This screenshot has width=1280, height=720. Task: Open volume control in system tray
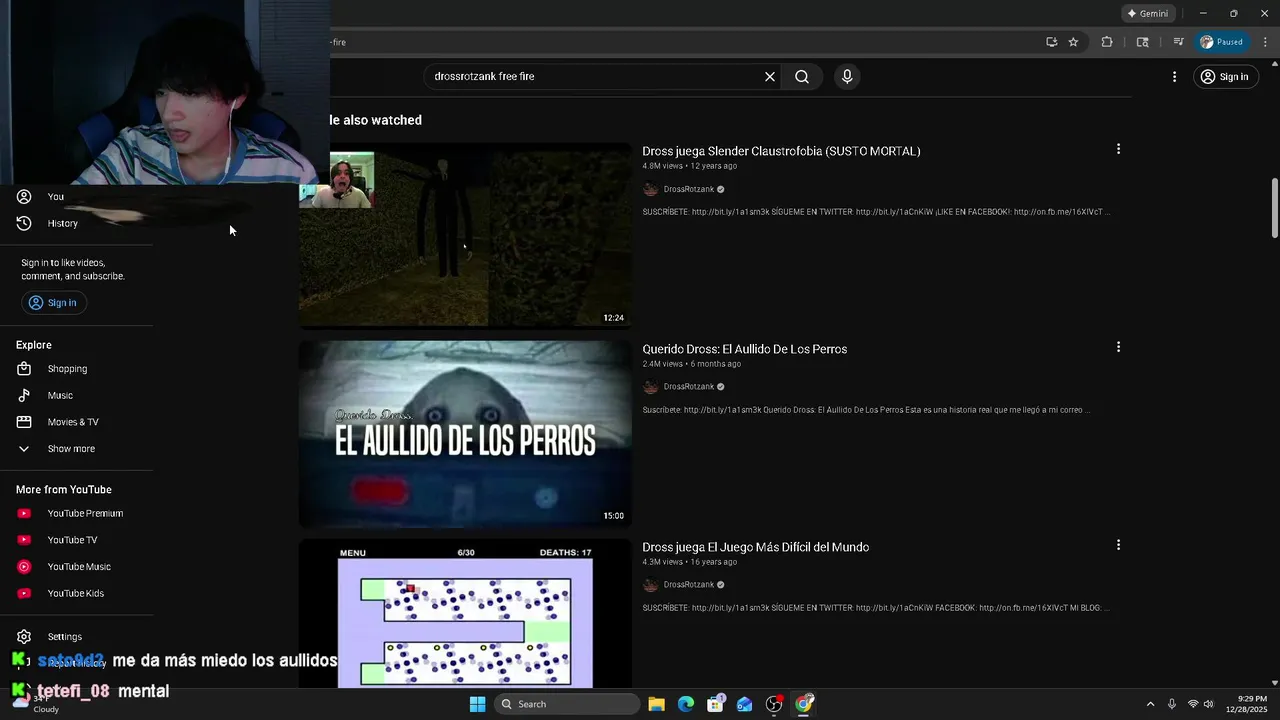(x=1209, y=704)
